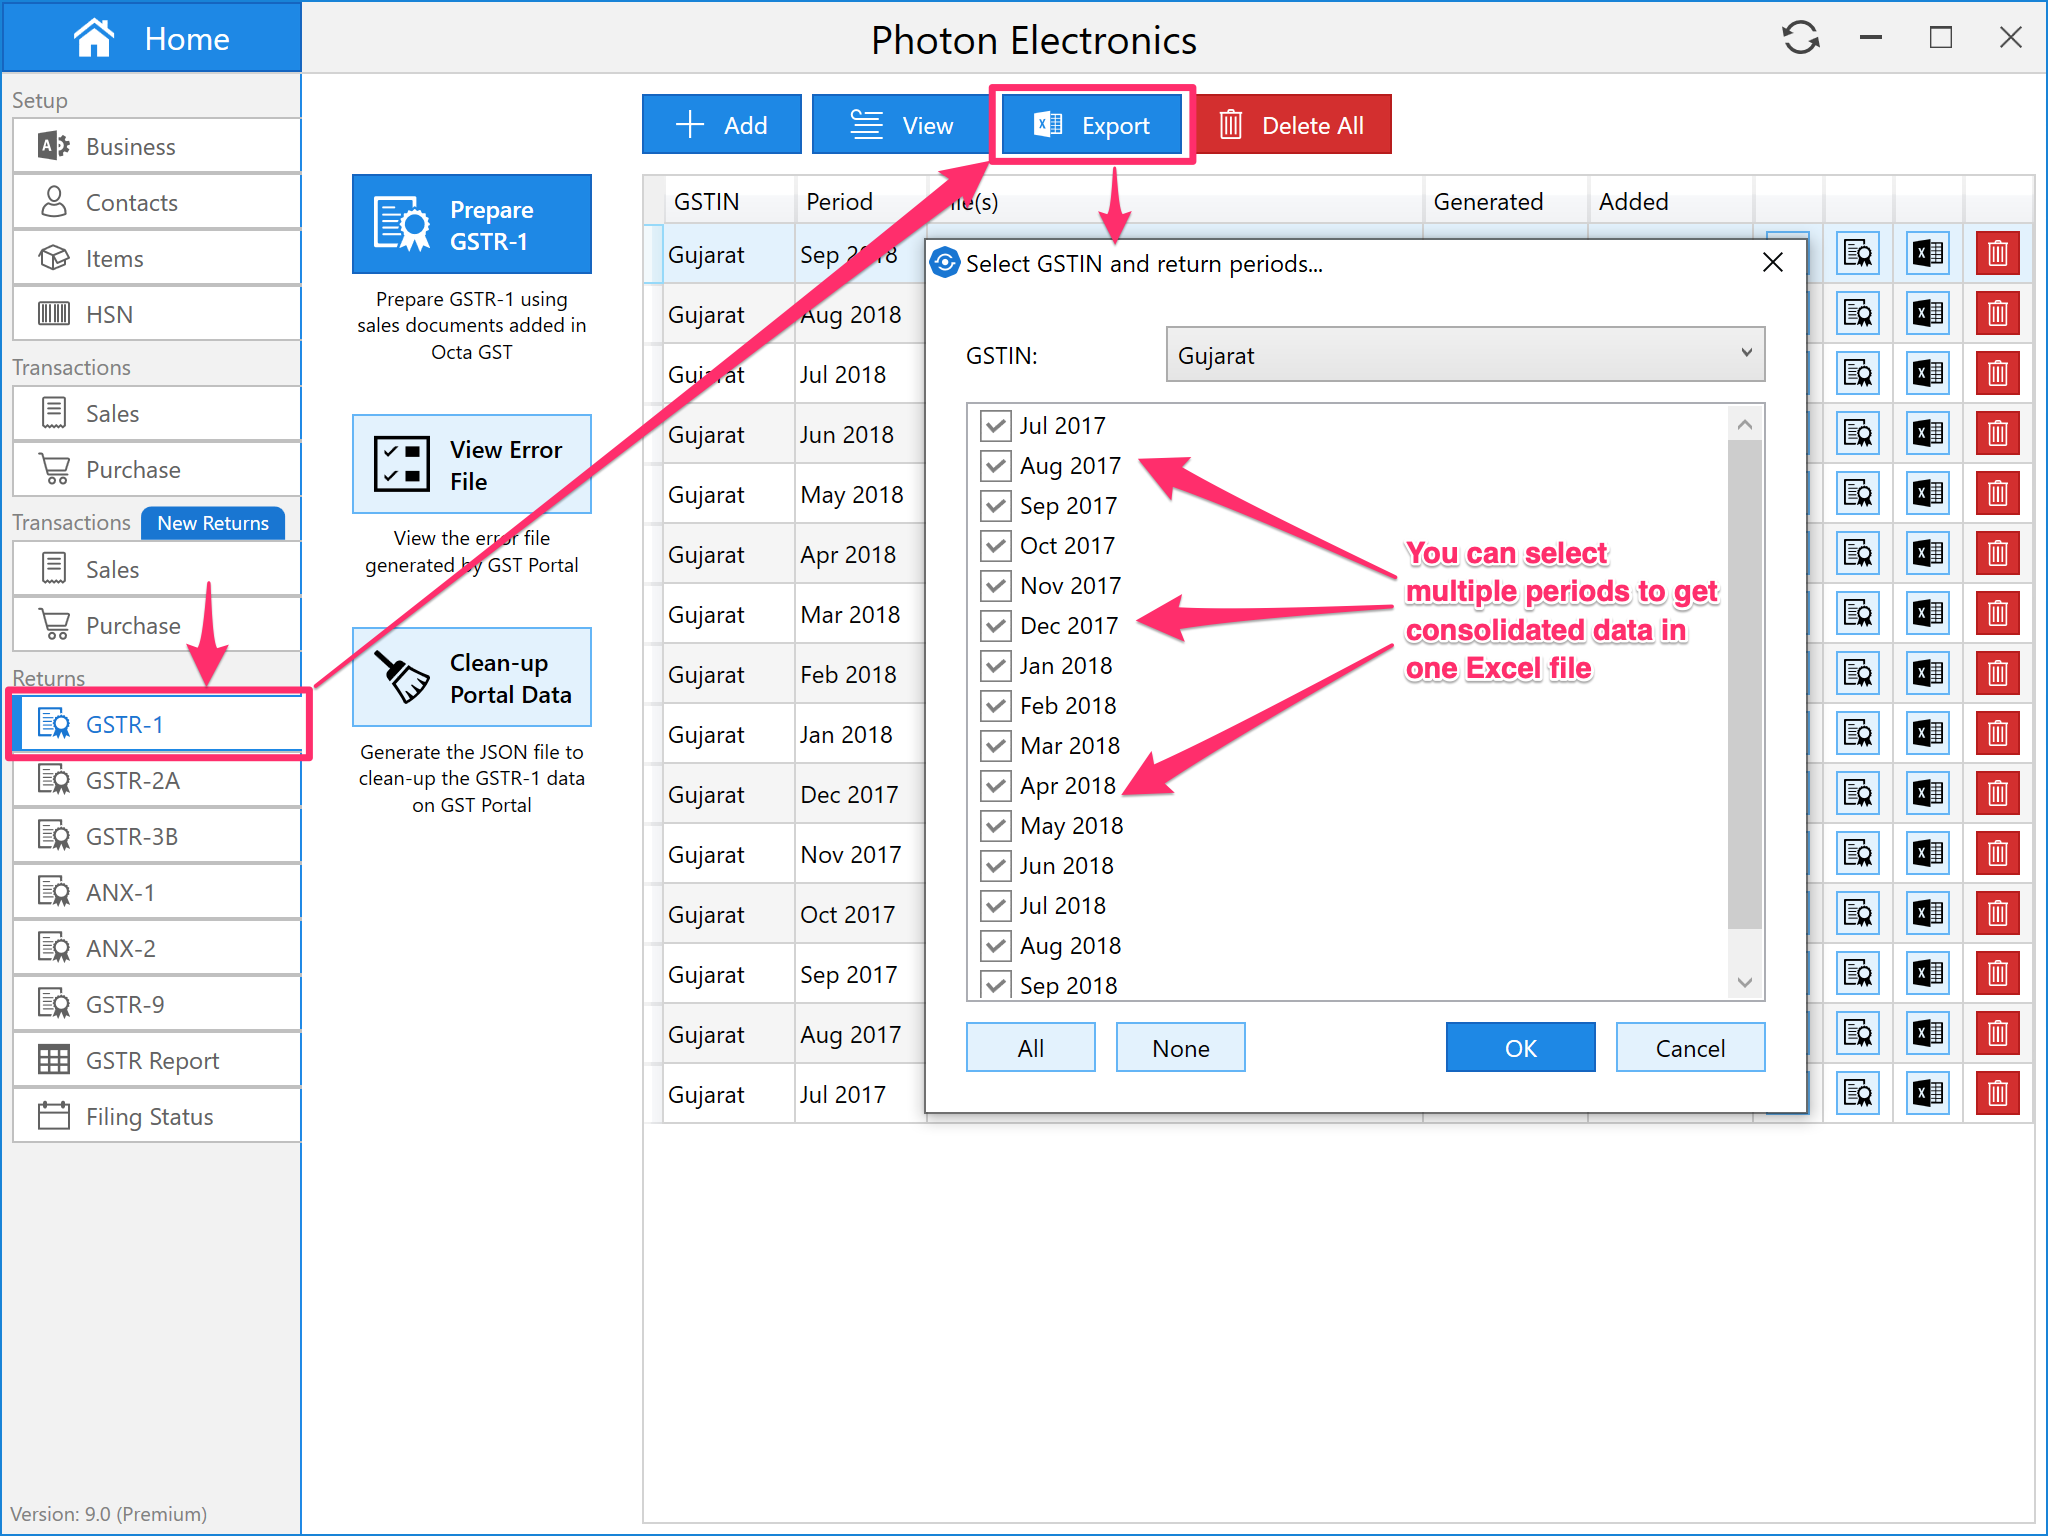Click None to clear all periods
This screenshot has height=1536, width=2048.
pos(1180,1048)
